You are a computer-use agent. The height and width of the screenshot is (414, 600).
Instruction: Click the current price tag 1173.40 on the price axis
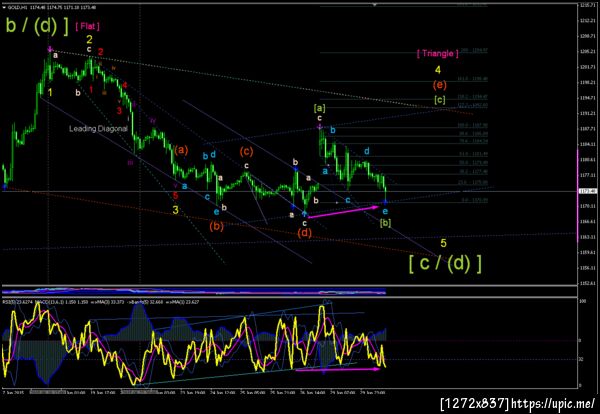pyautogui.click(x=587, y=191)
